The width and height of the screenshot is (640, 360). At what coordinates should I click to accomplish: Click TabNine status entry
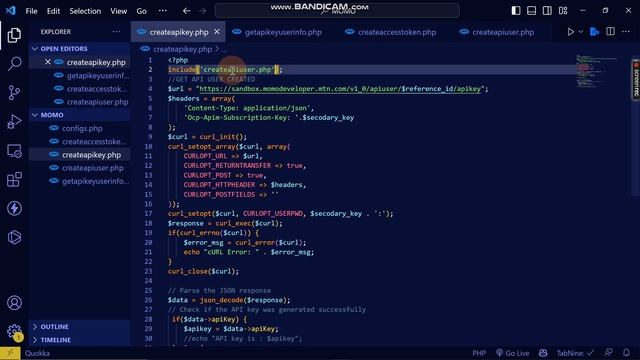click(575, 353)
